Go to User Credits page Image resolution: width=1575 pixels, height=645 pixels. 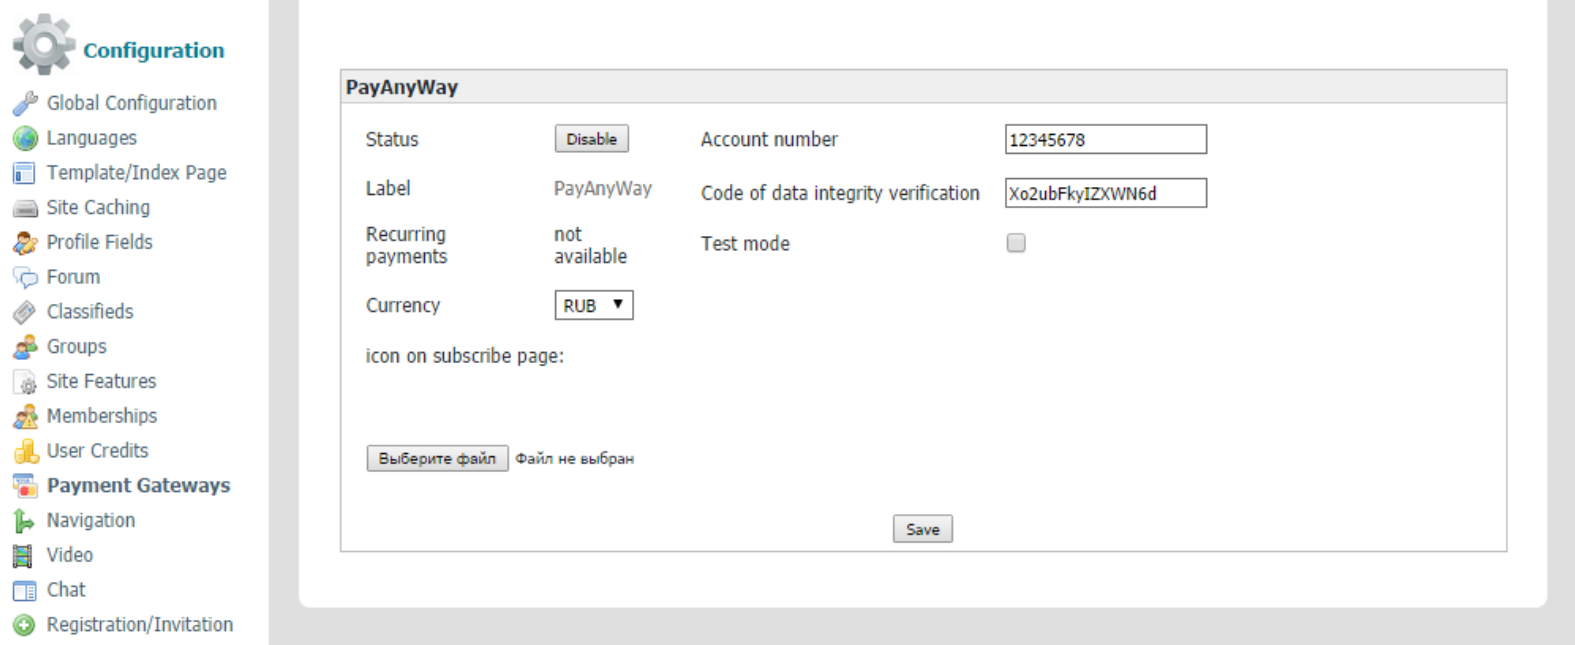coord(98,451)
